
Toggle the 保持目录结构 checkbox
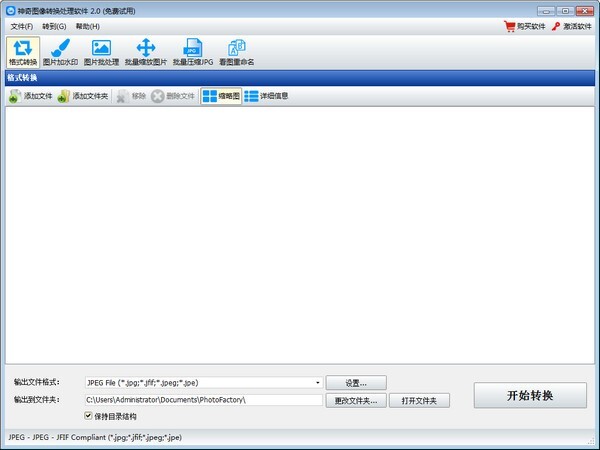tap(88, 416)
